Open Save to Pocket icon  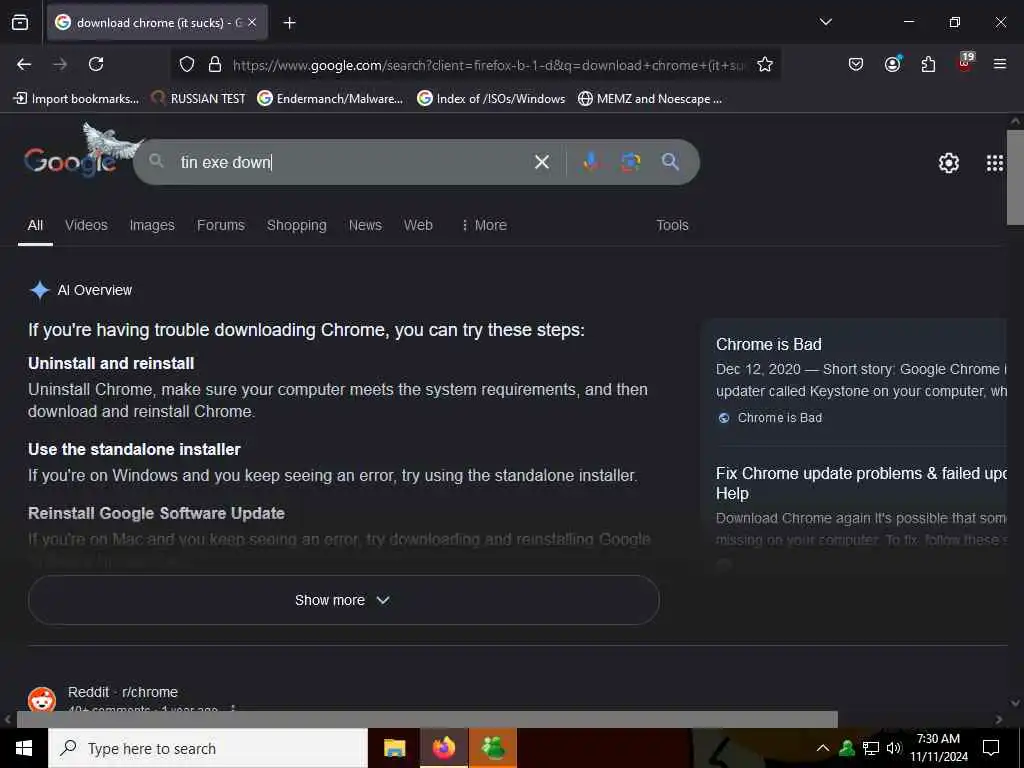[856, 64]
